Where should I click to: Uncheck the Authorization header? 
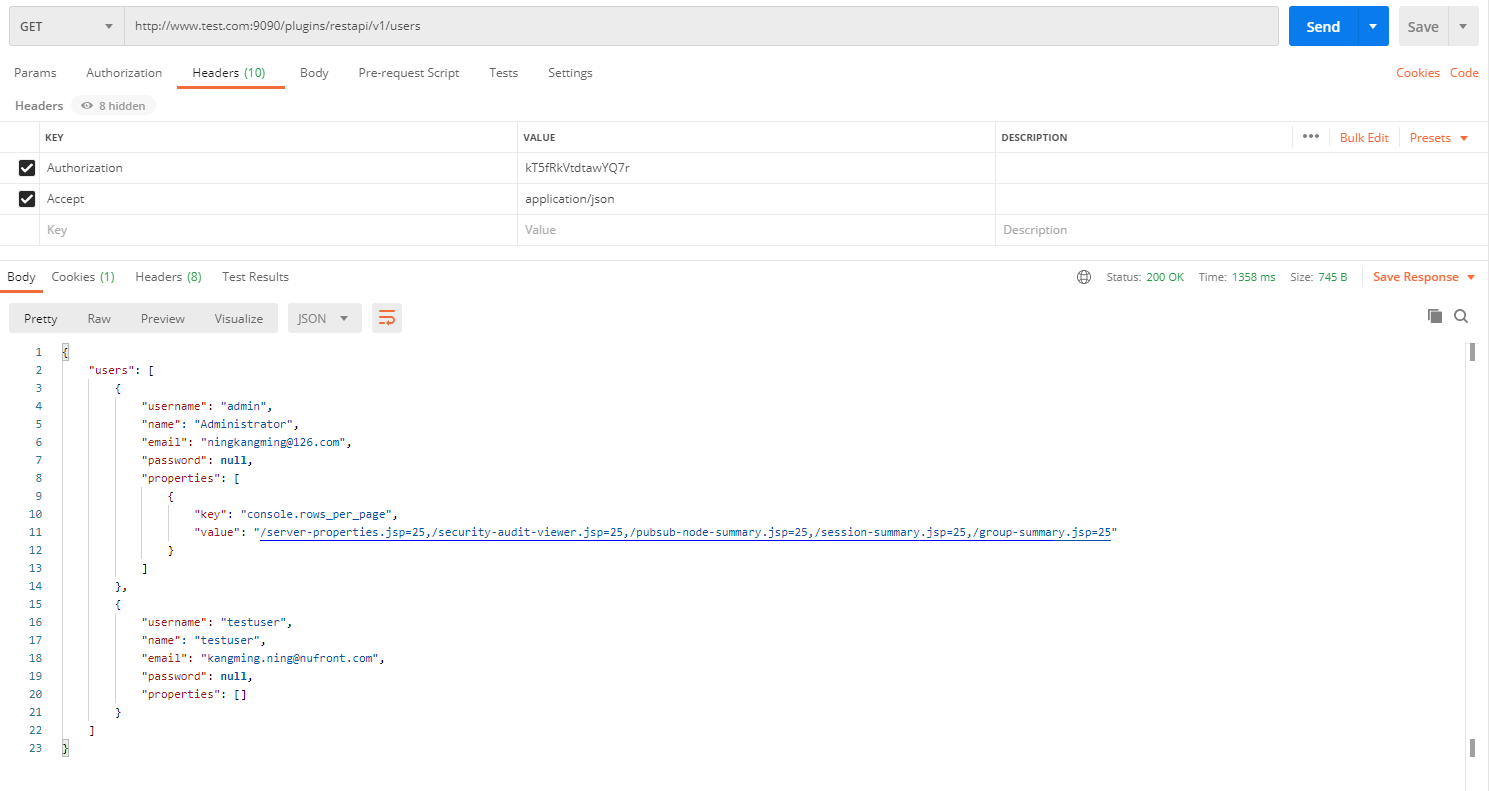tap(26, 167)
